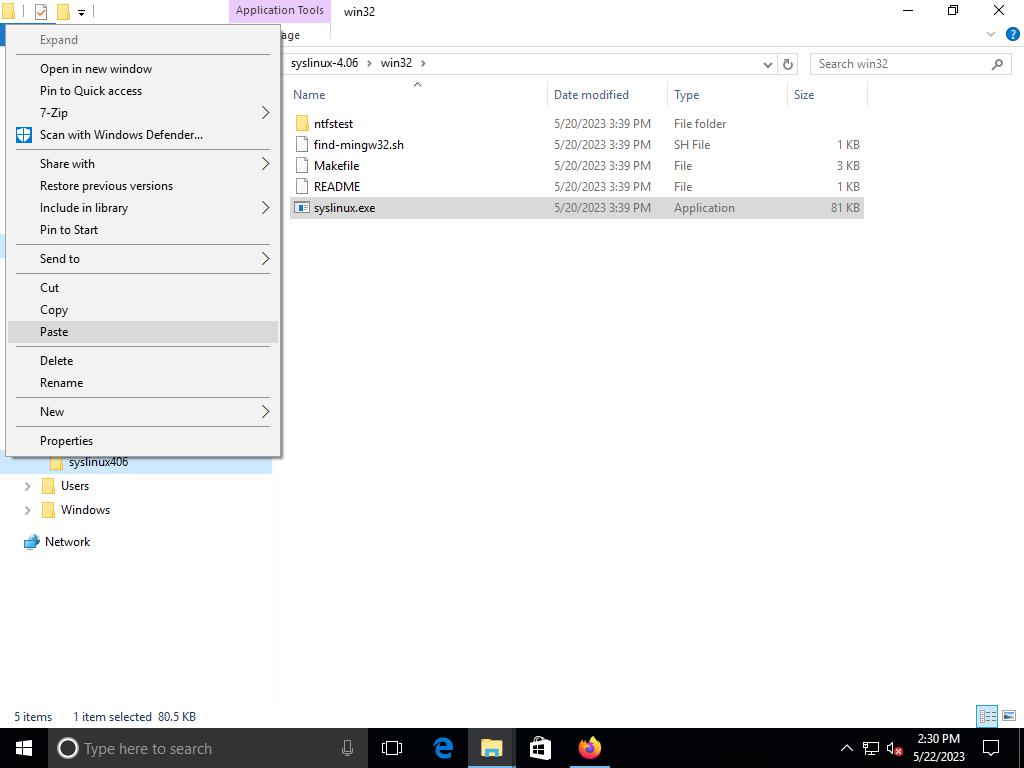This screenshot has width=1024, height=768.
Task: Choose Paste from the context menu
Action: coord(54,332)
